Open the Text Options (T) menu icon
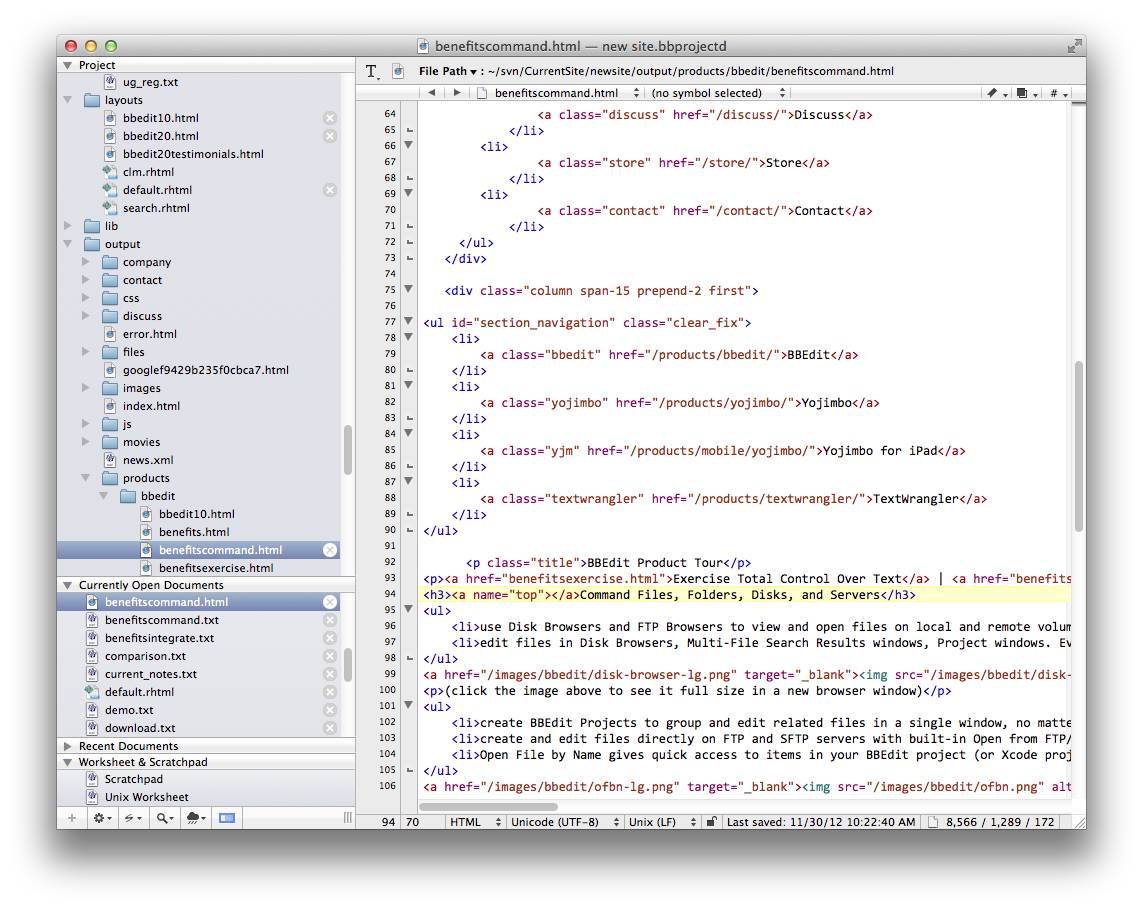Viewport: 1143px width, 908px height. 372,71
